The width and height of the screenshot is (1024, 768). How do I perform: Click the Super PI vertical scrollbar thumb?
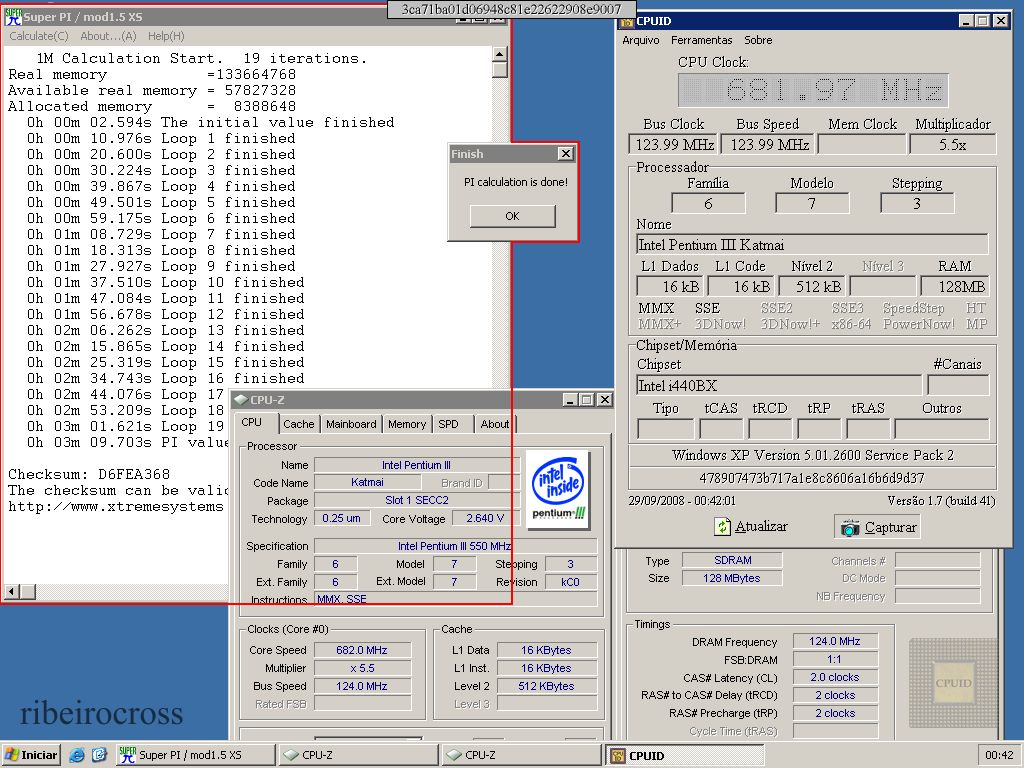coord(500,70)
